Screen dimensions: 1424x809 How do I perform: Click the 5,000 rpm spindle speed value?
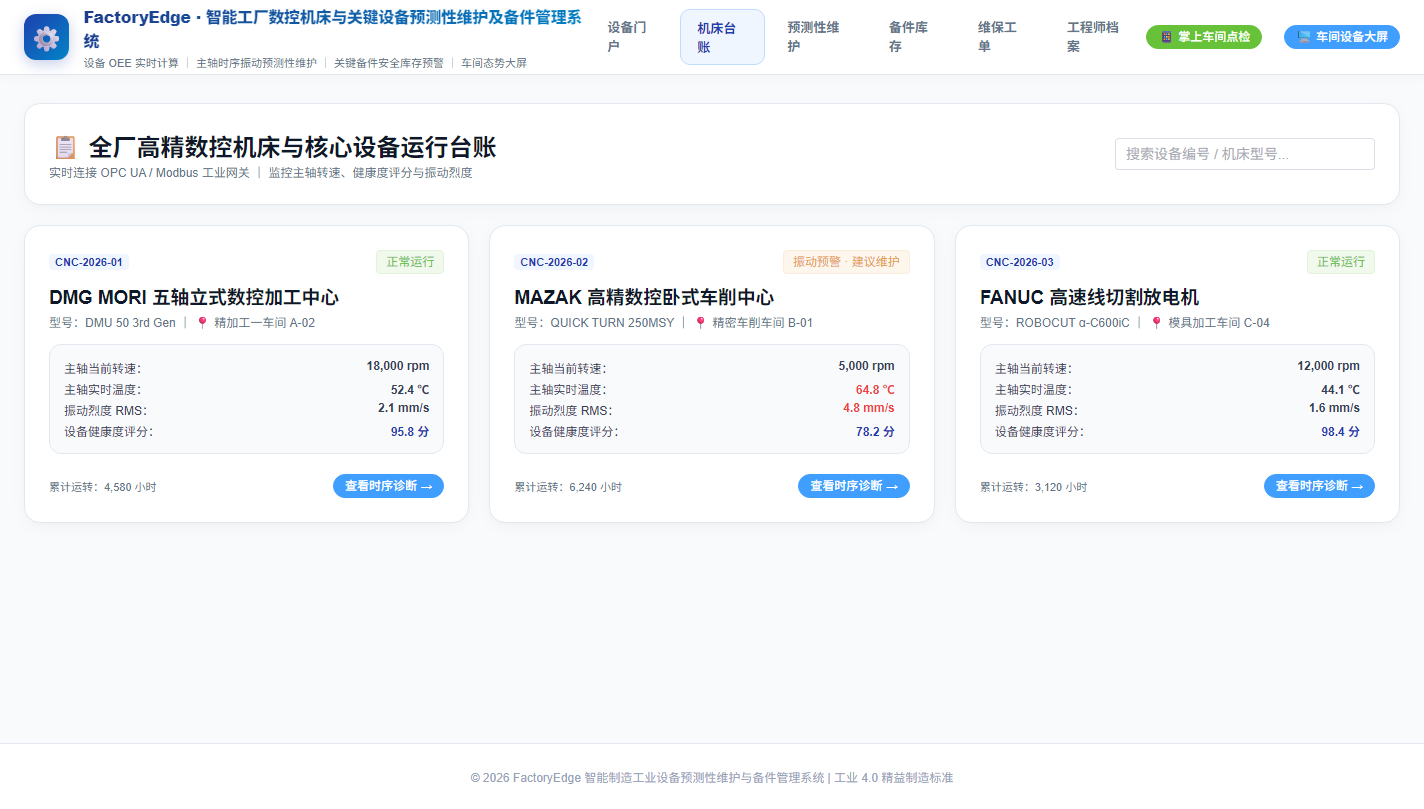(x=867, y=366)
